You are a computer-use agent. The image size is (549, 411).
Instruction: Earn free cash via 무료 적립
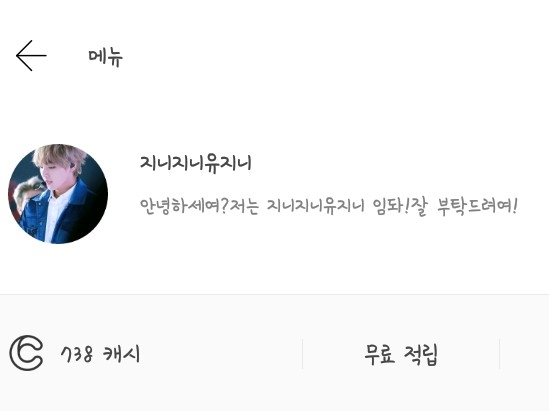401,354
